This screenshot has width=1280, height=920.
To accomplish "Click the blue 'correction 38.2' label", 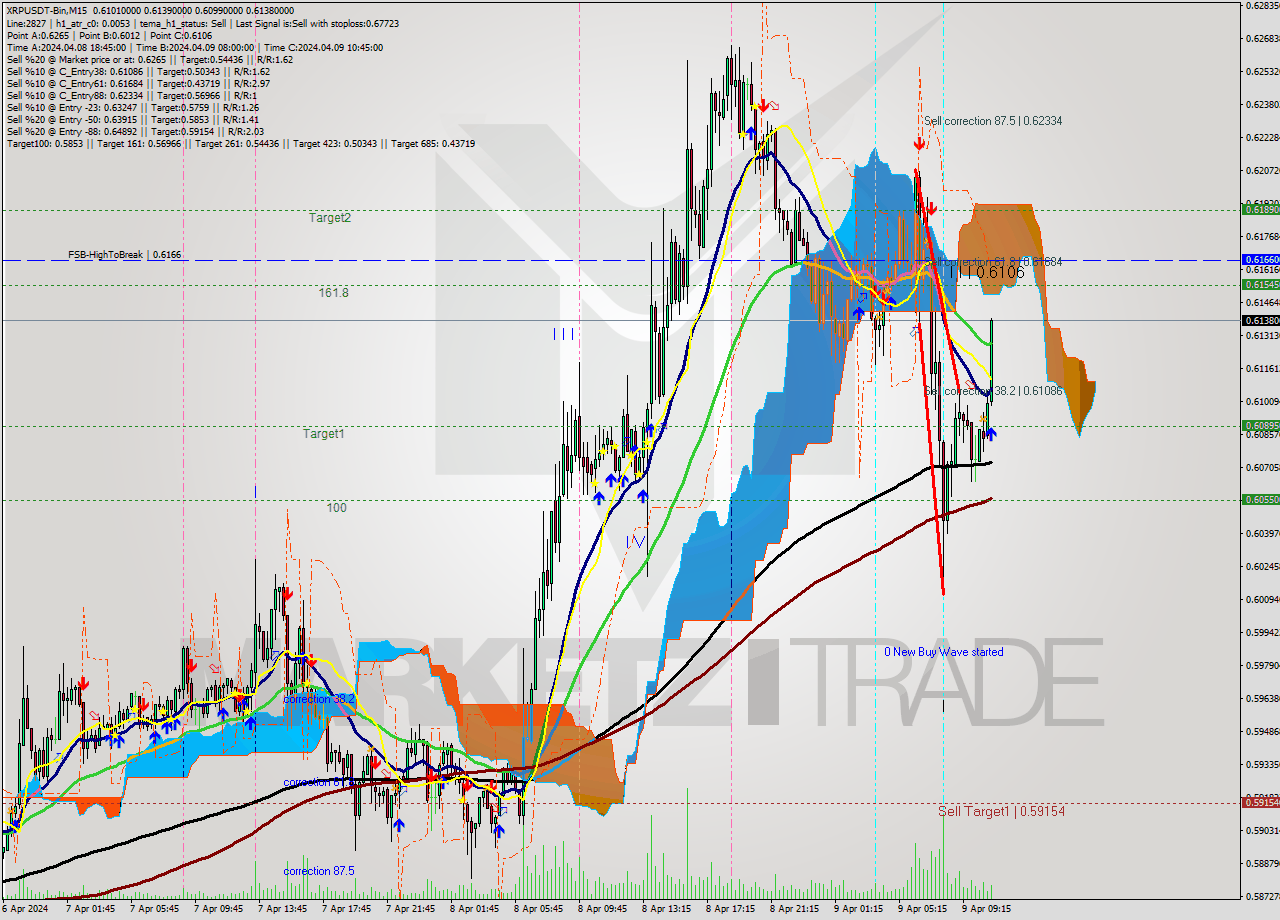I will (x=318, y=699).
